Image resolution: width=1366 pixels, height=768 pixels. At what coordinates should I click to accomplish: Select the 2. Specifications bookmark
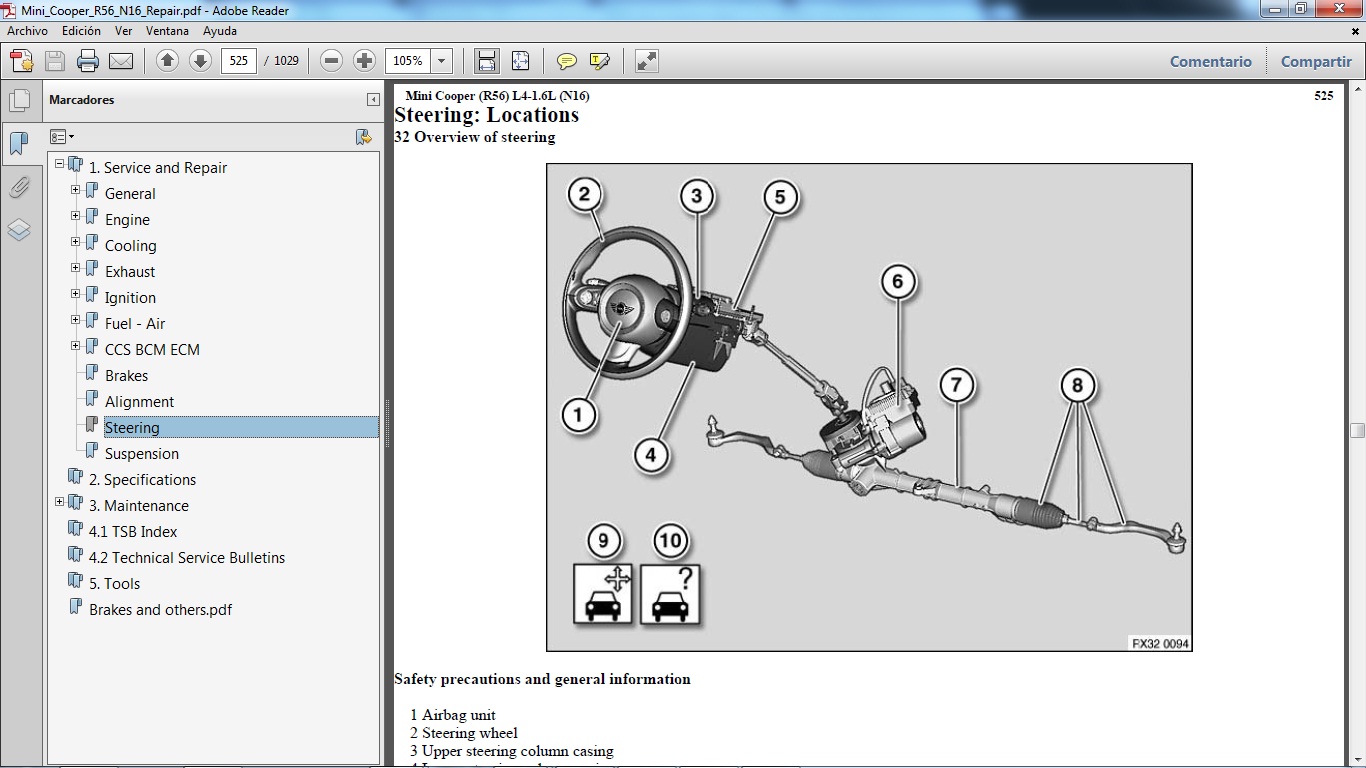(x=142, y=480)
